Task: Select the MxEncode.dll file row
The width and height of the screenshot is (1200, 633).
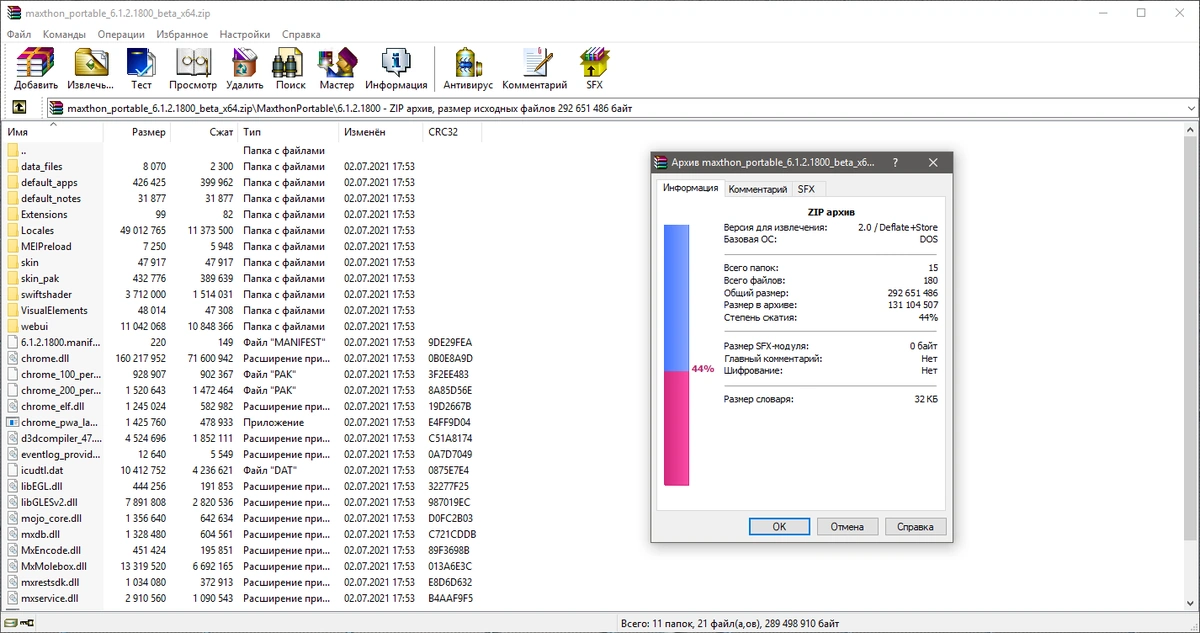Action: point(242,551)
